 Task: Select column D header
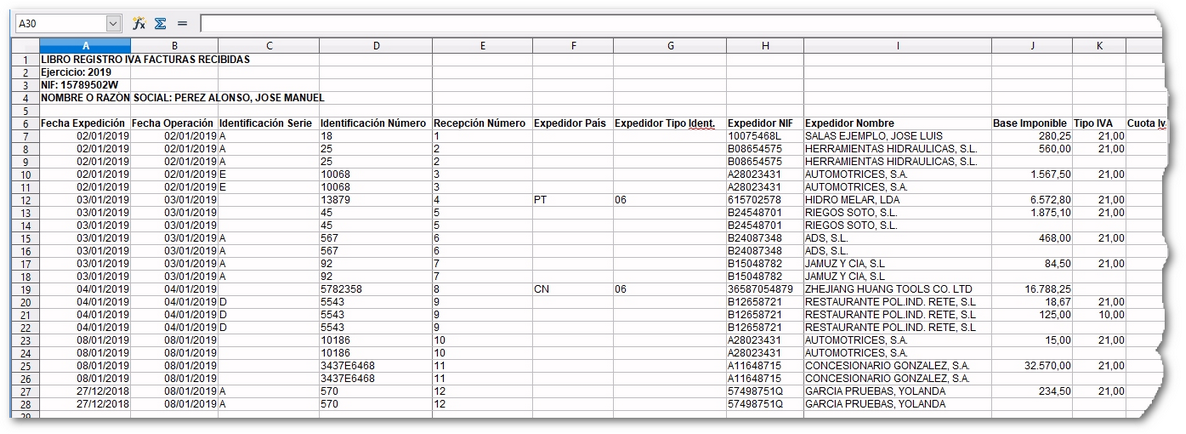(375, 46)
